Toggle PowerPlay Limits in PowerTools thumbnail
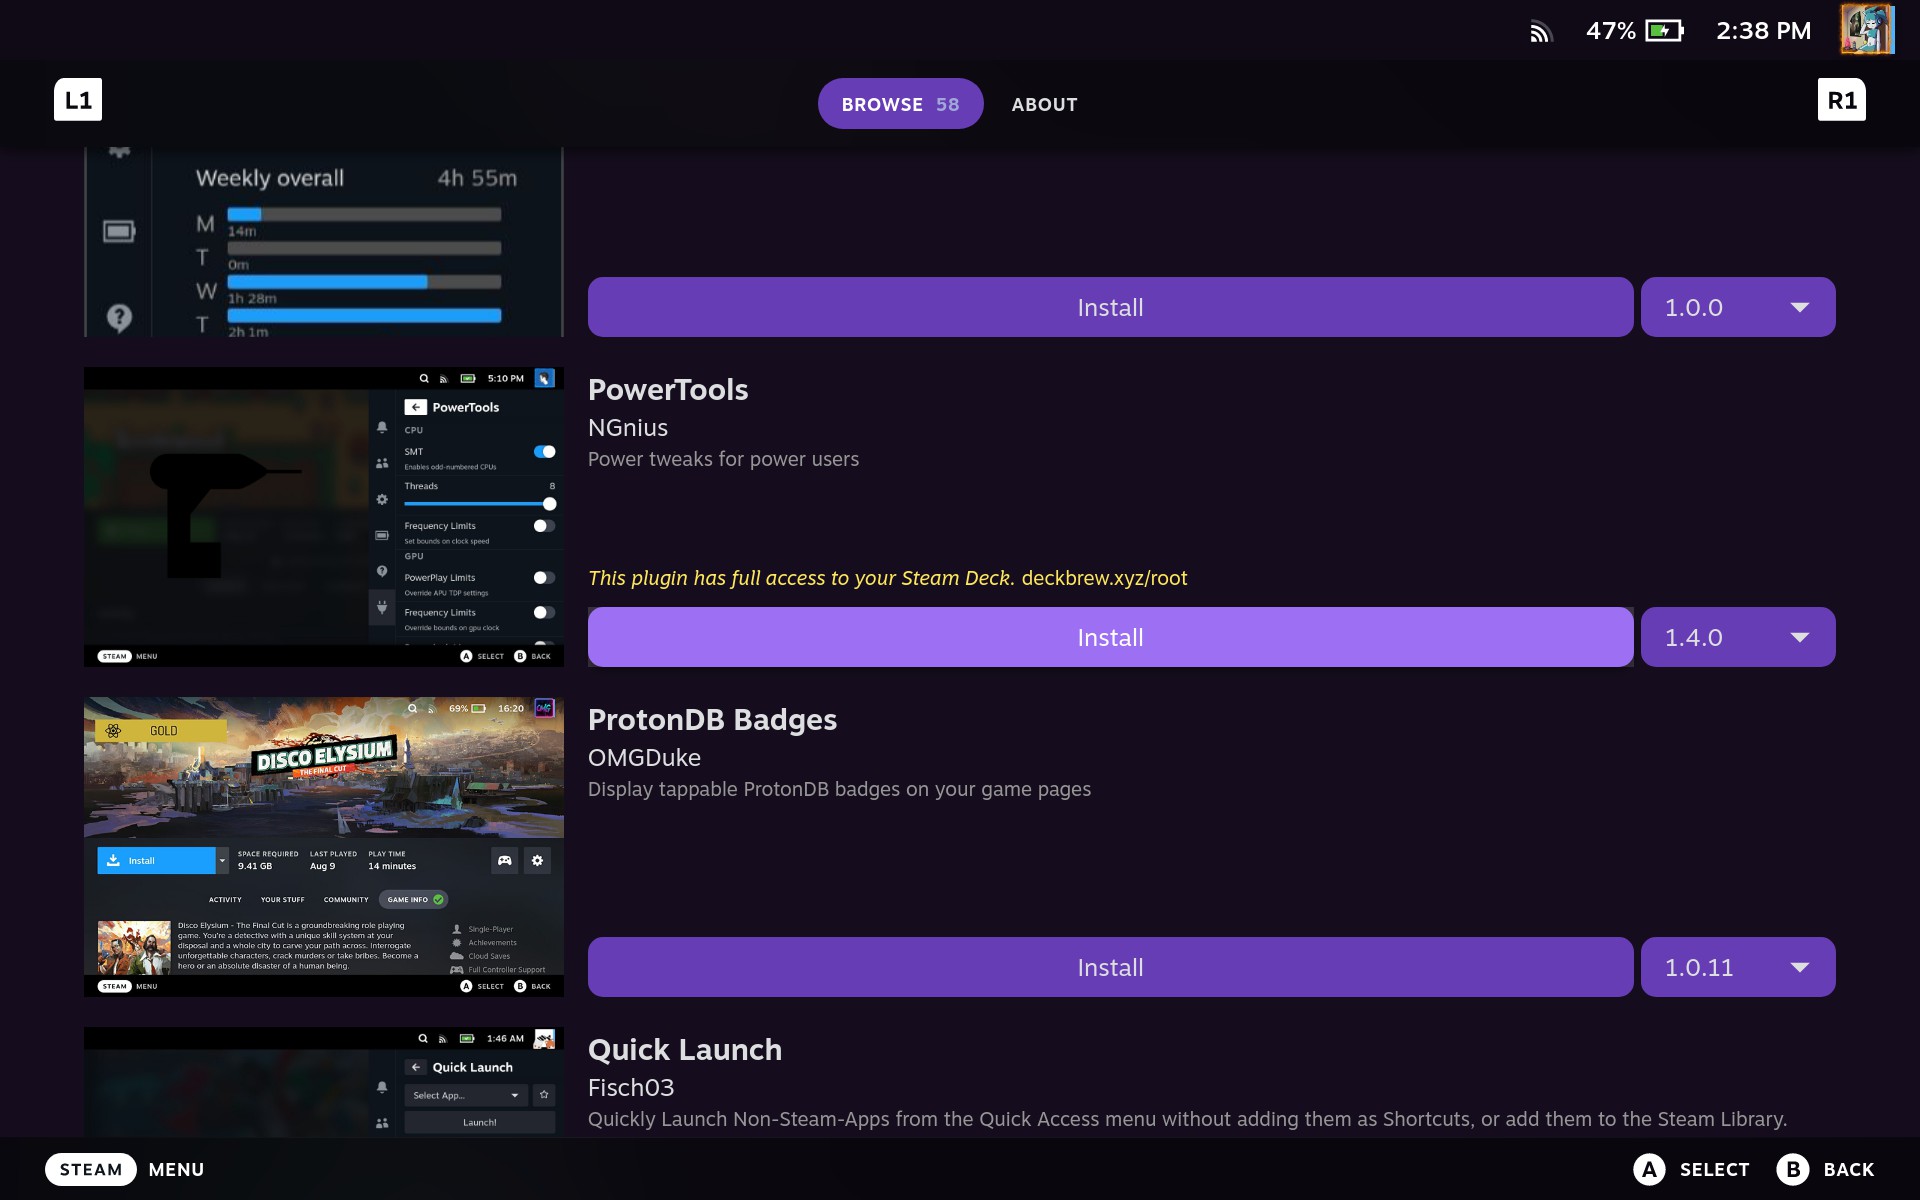This screenshot has width=1920, height=1200. click(544, 578)
